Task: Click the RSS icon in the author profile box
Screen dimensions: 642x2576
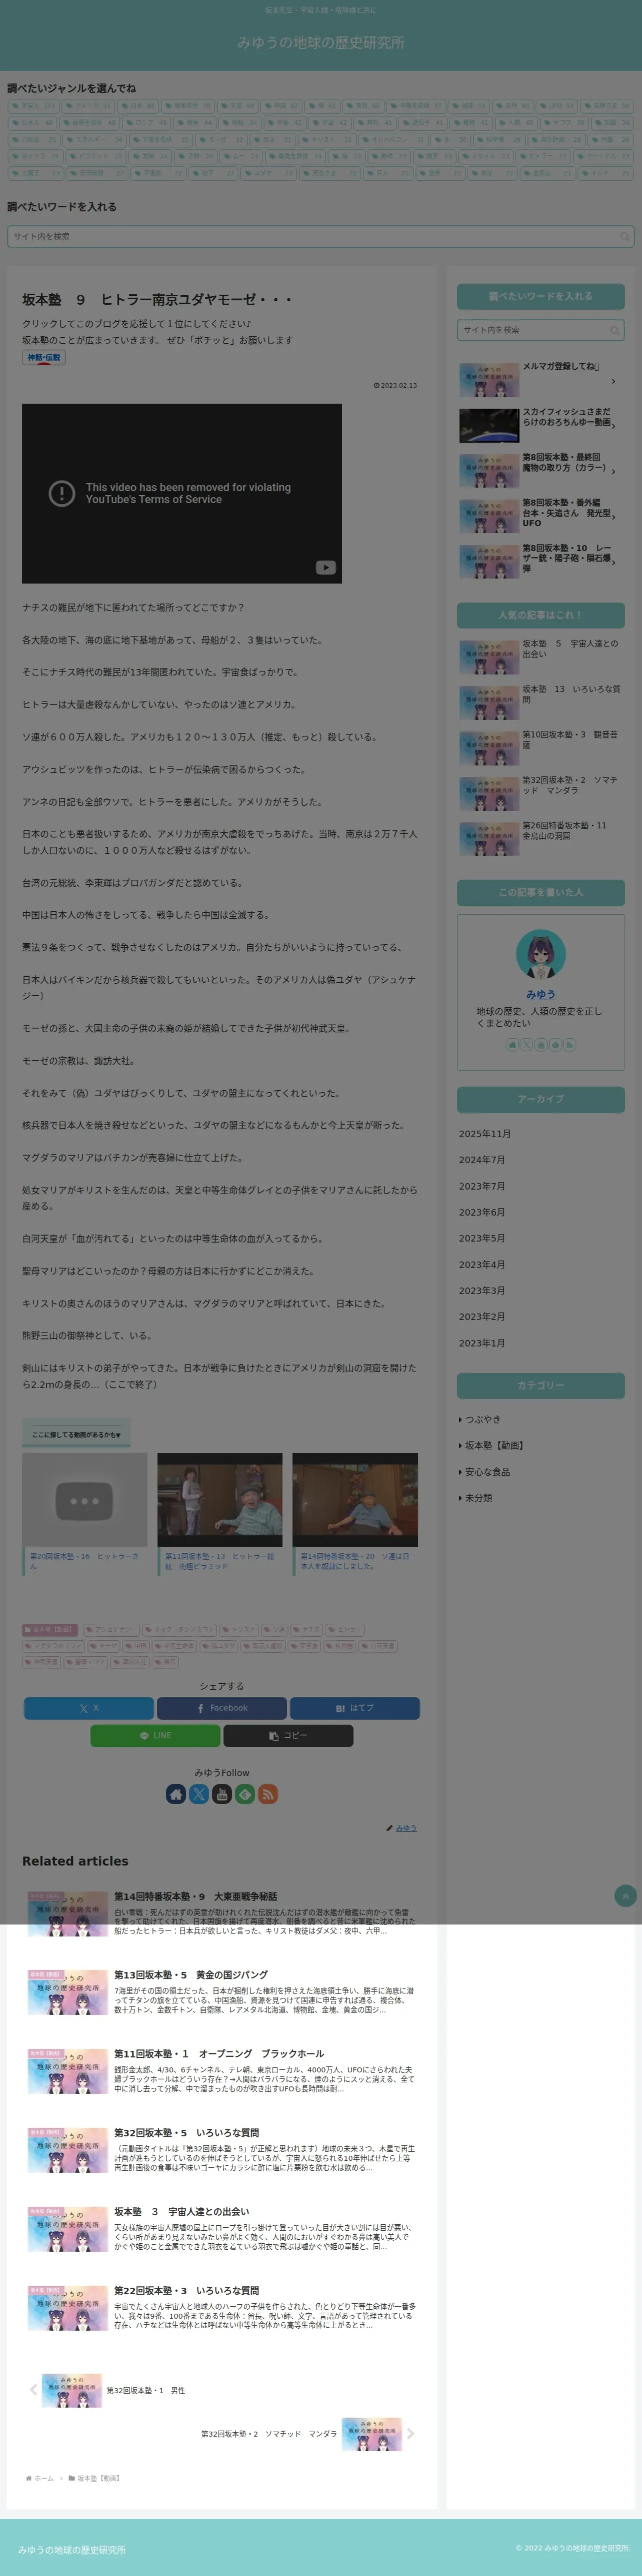Action: tap(570, 1045)
